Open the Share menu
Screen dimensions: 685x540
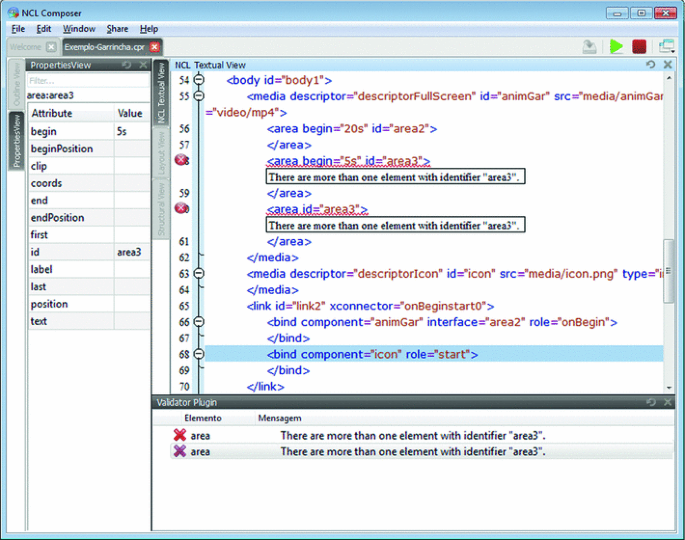(117, 29)
